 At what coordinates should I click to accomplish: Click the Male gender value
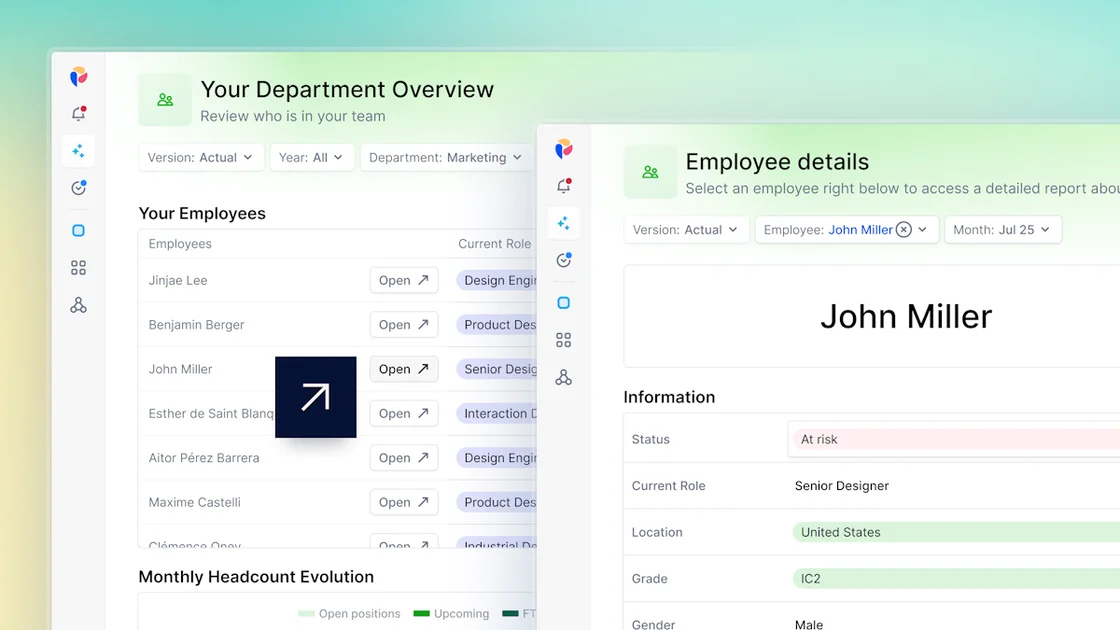[x=809, y=624]
